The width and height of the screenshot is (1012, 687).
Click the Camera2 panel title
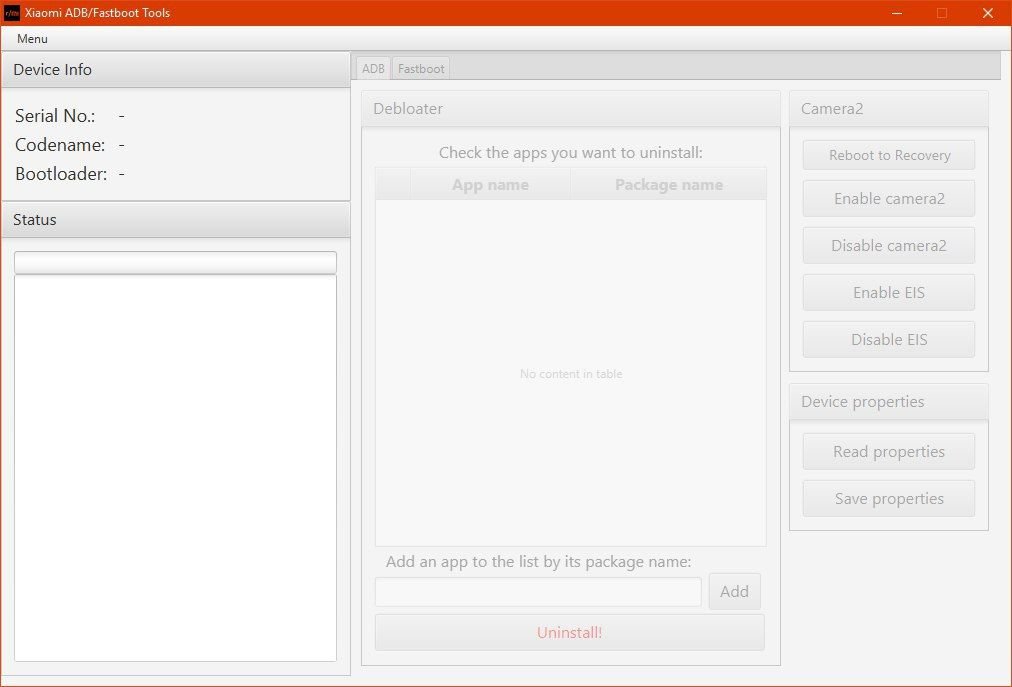pos(832,108)
